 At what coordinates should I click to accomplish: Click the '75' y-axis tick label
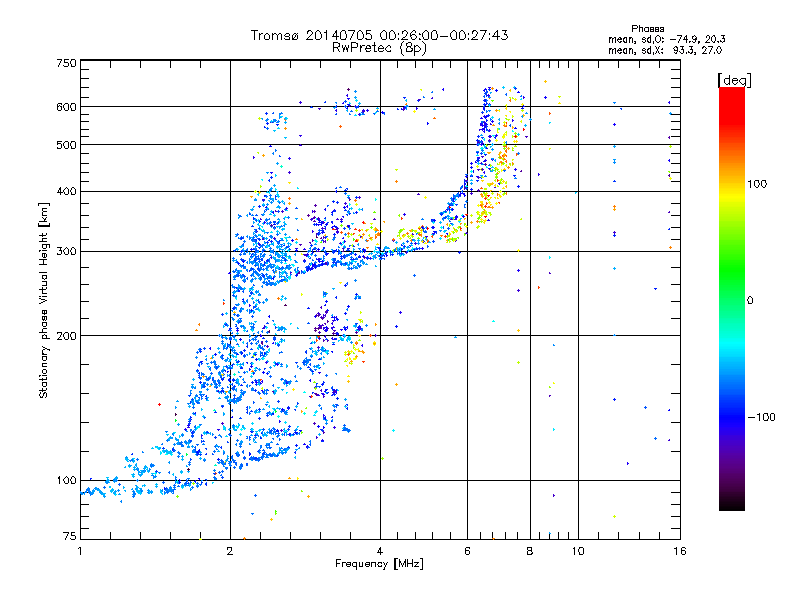pyautogui.click(x=70, y=536)
